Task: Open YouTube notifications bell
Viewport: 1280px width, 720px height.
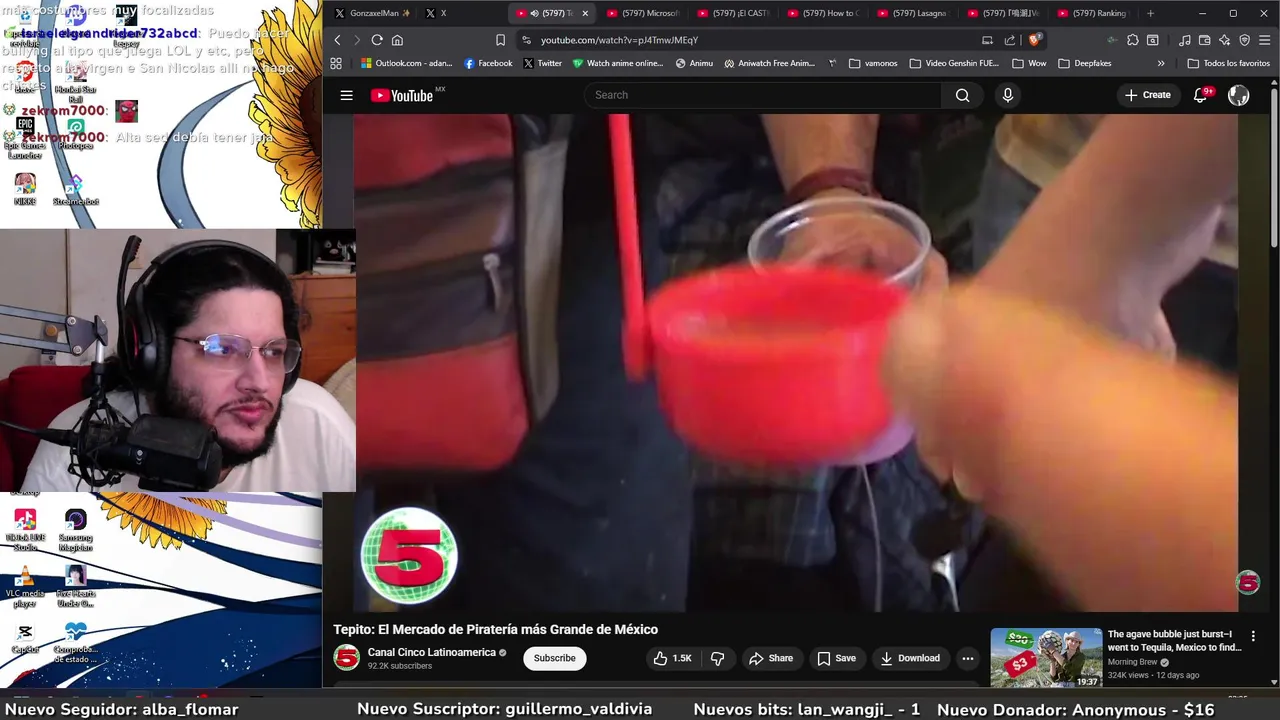Action: tap(1202, 95)
